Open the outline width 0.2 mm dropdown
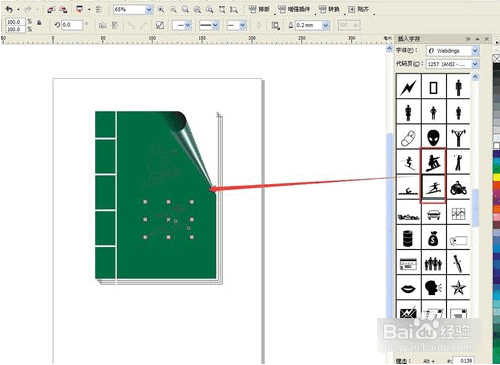 [x=326, y=25]
